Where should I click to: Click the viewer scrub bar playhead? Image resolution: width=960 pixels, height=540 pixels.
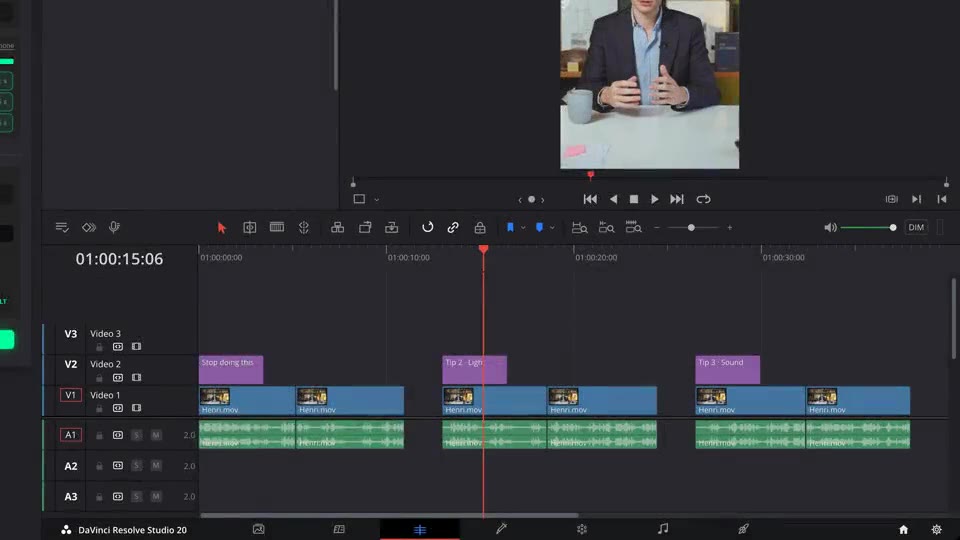[591, 176]
